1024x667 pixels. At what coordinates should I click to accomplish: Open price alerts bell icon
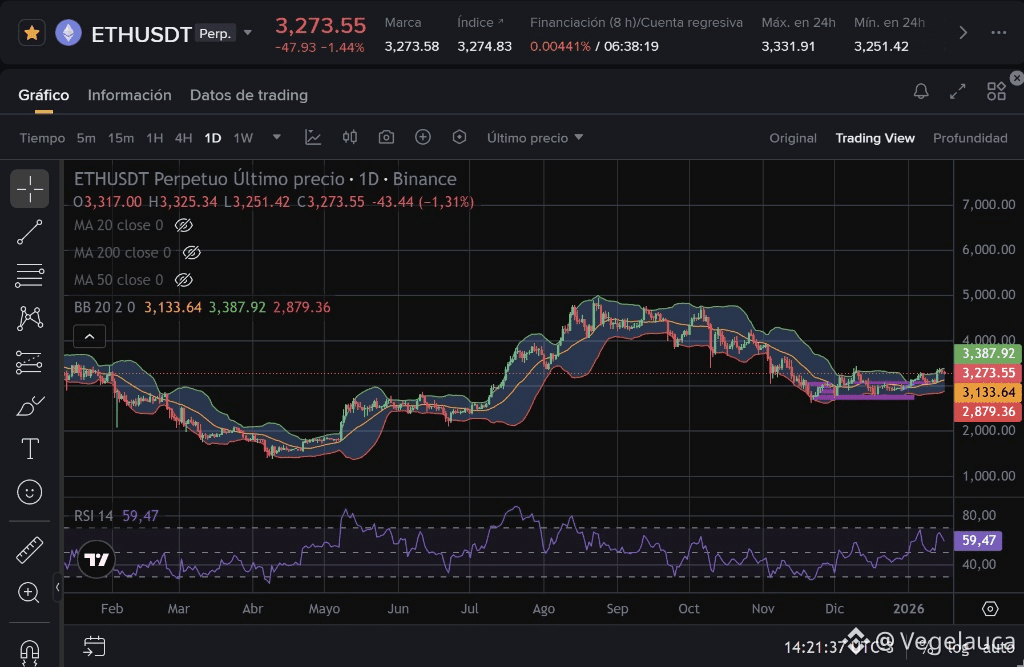(x=921, y=92)
